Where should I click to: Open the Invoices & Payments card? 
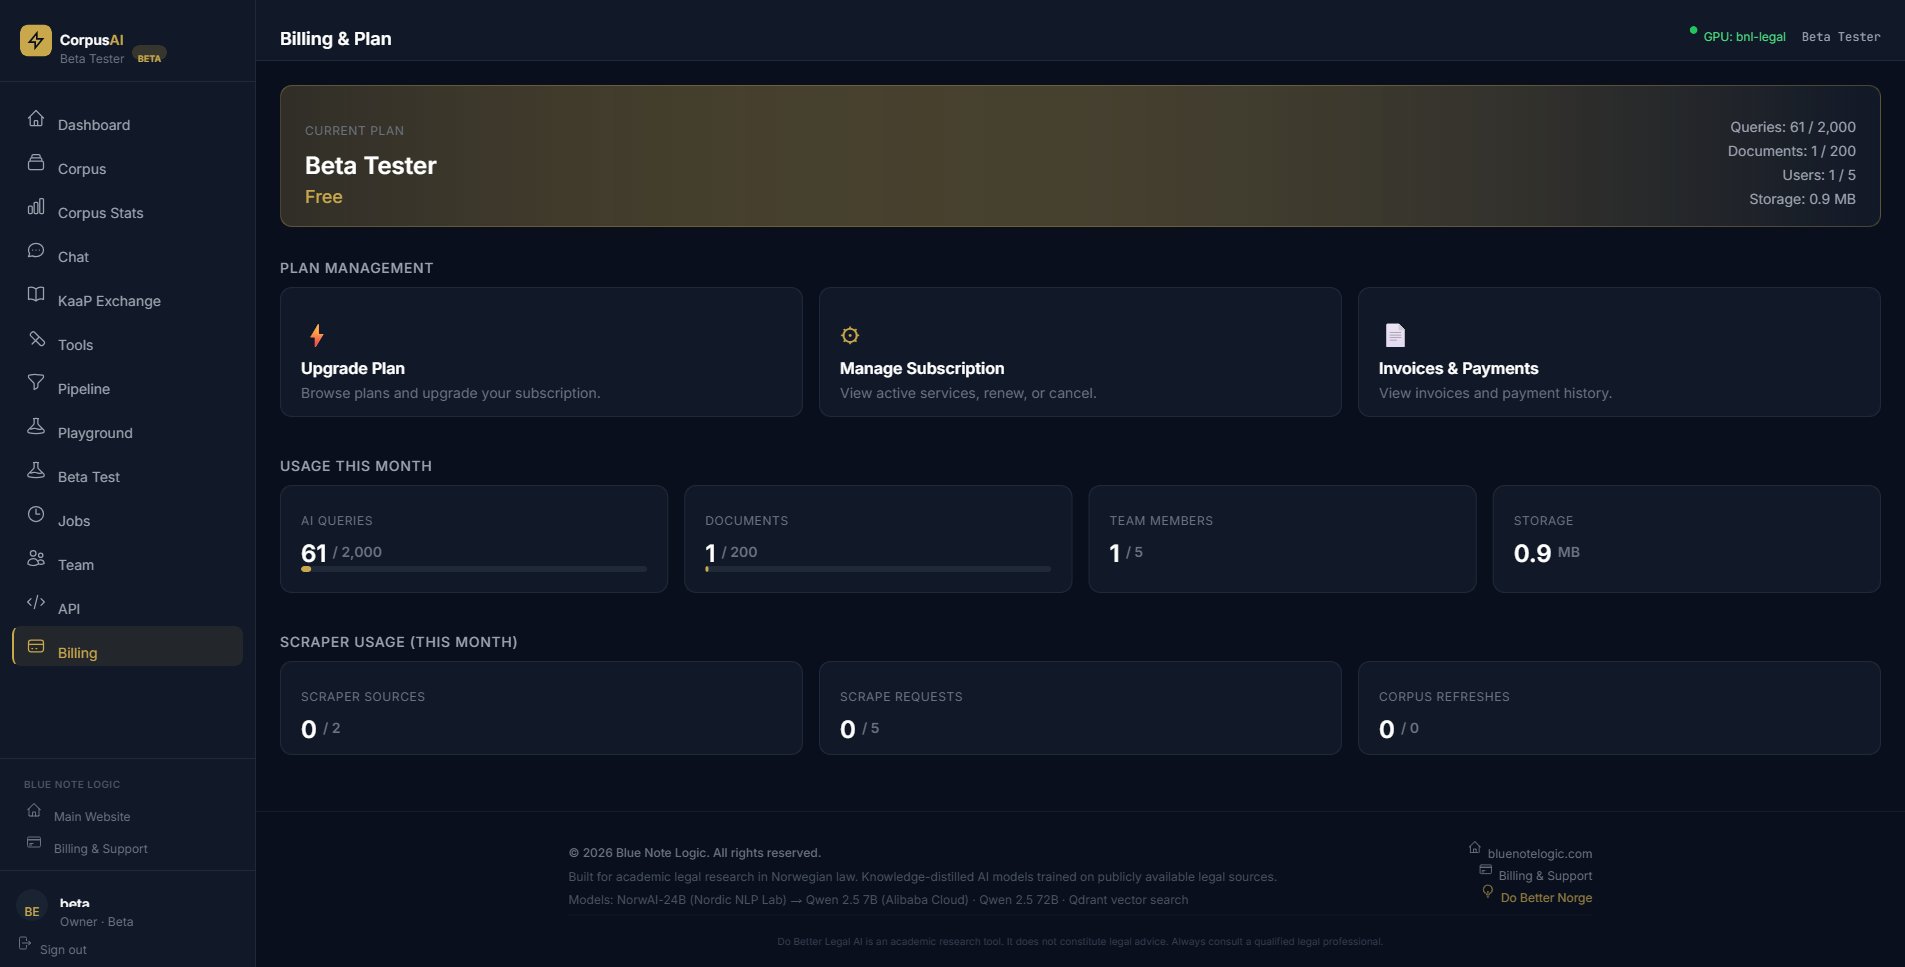[1618, 352]
